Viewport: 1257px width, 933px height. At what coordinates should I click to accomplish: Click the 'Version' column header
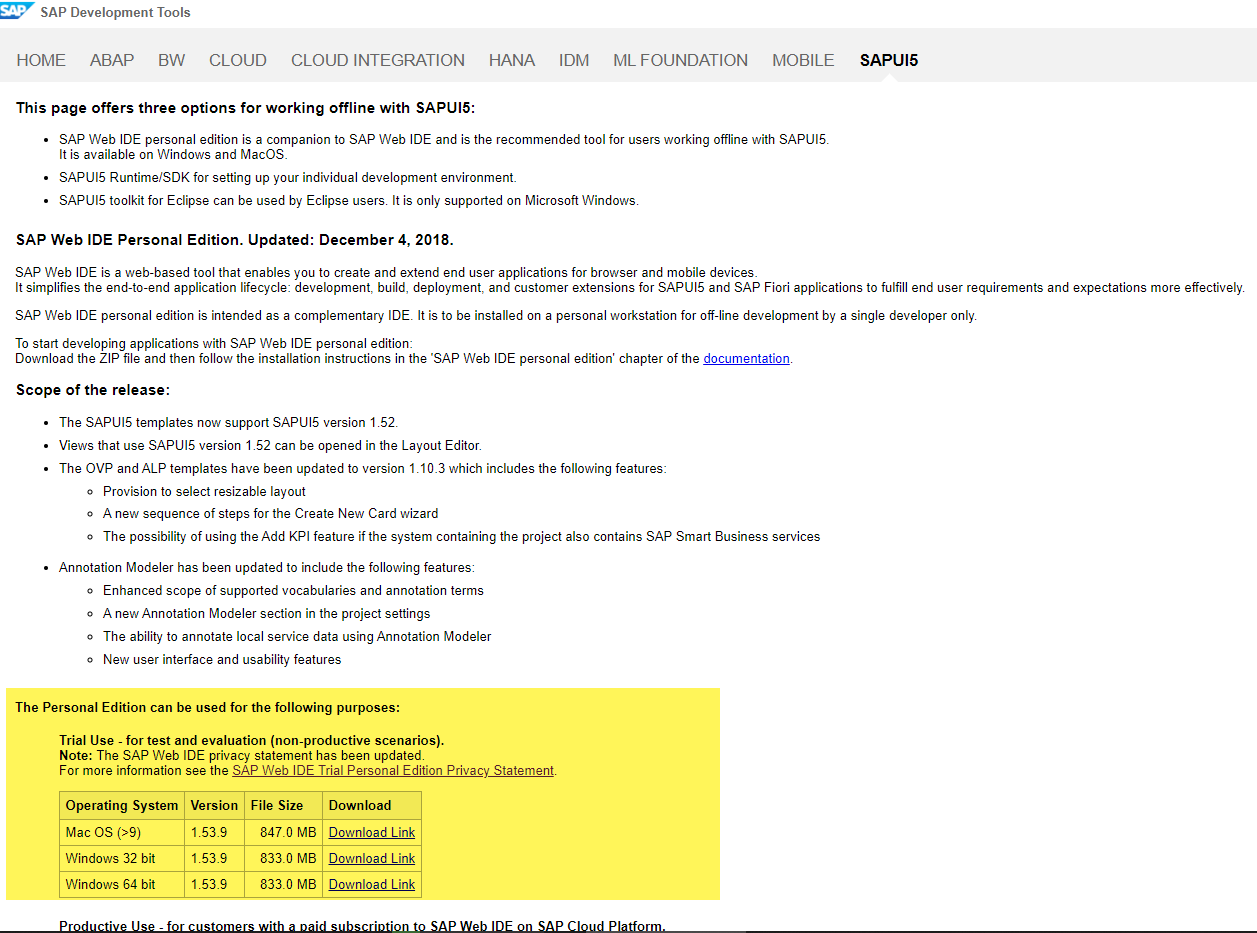[x=214, y=805]
